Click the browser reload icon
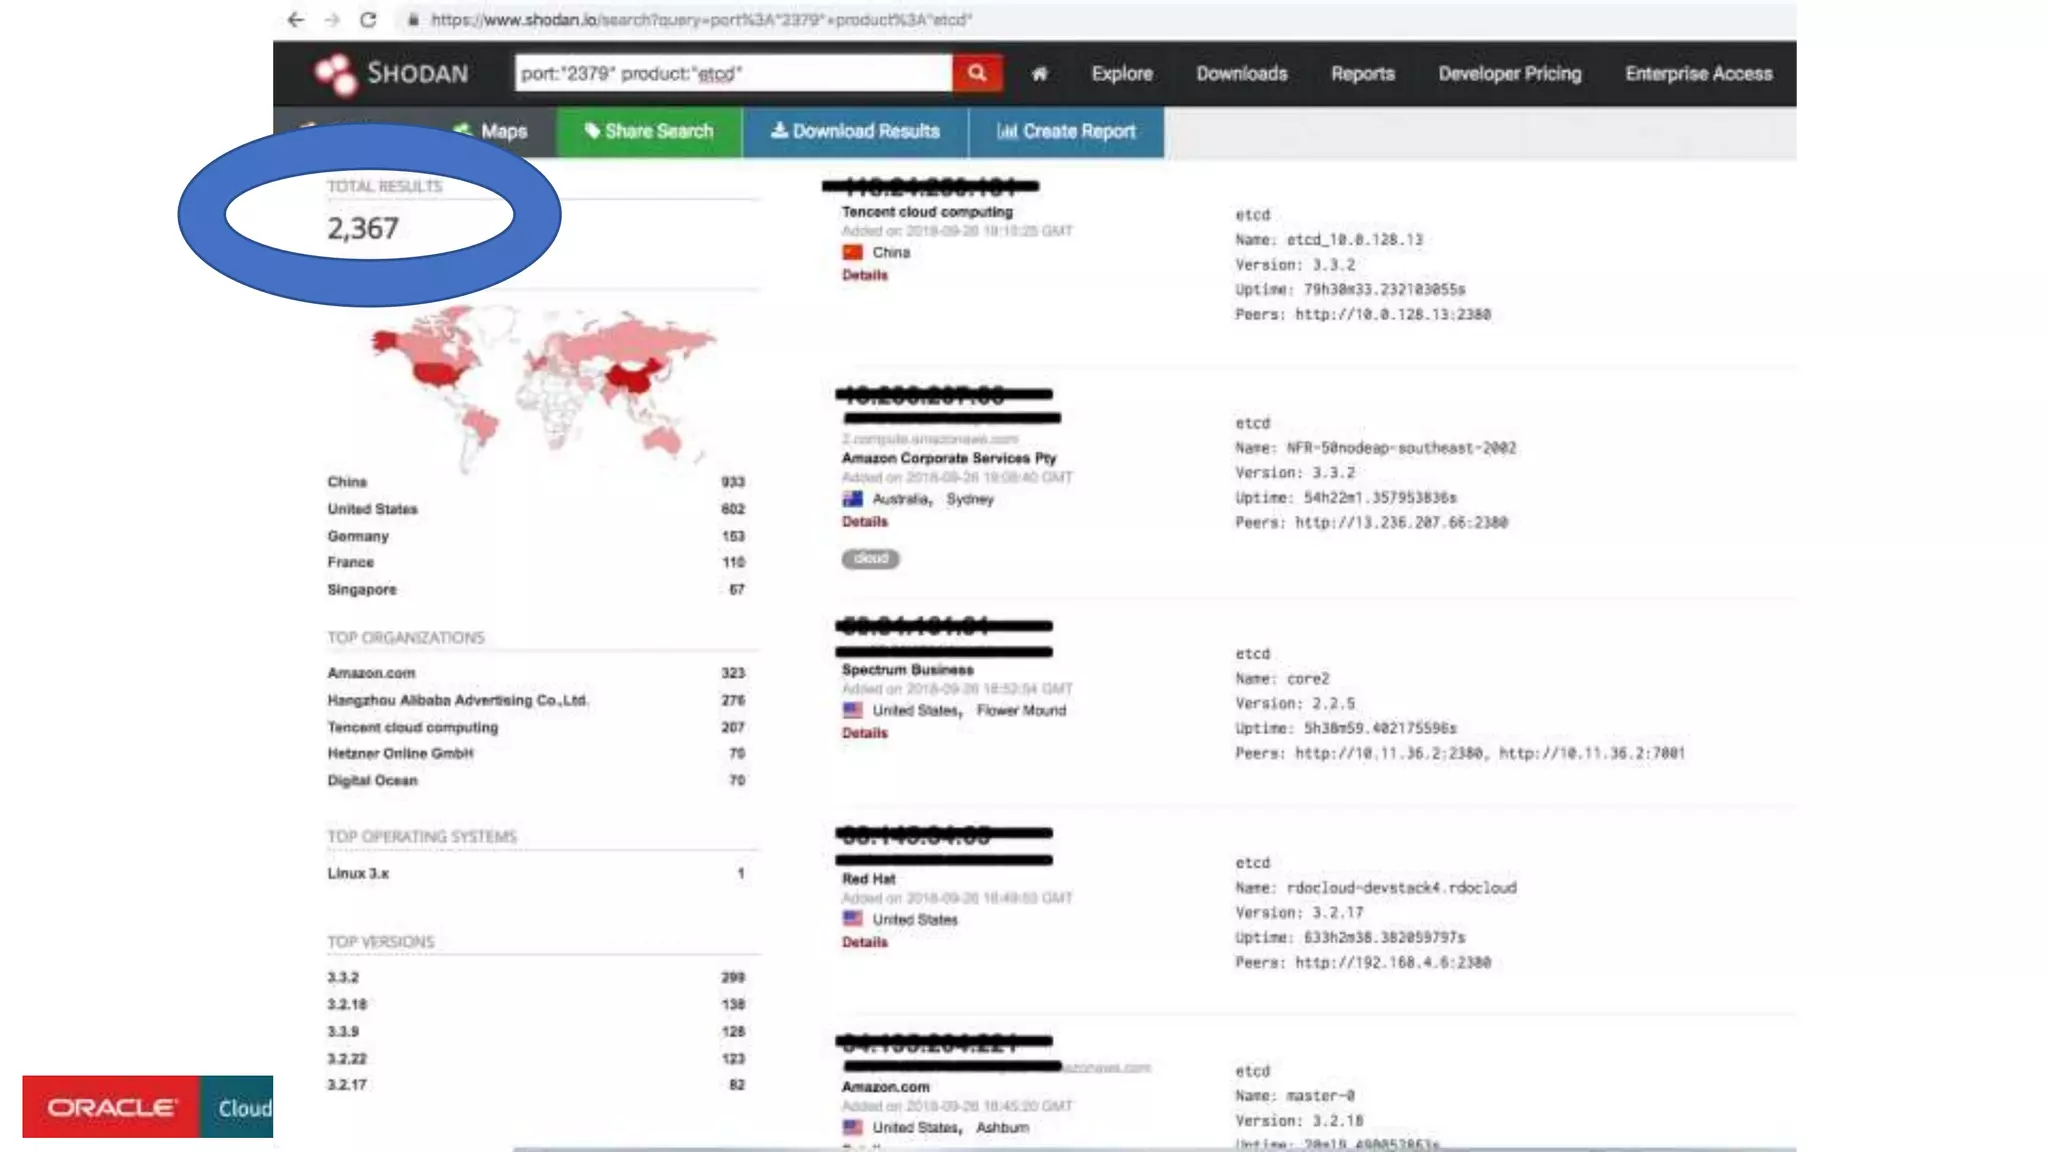 (368, 19)
